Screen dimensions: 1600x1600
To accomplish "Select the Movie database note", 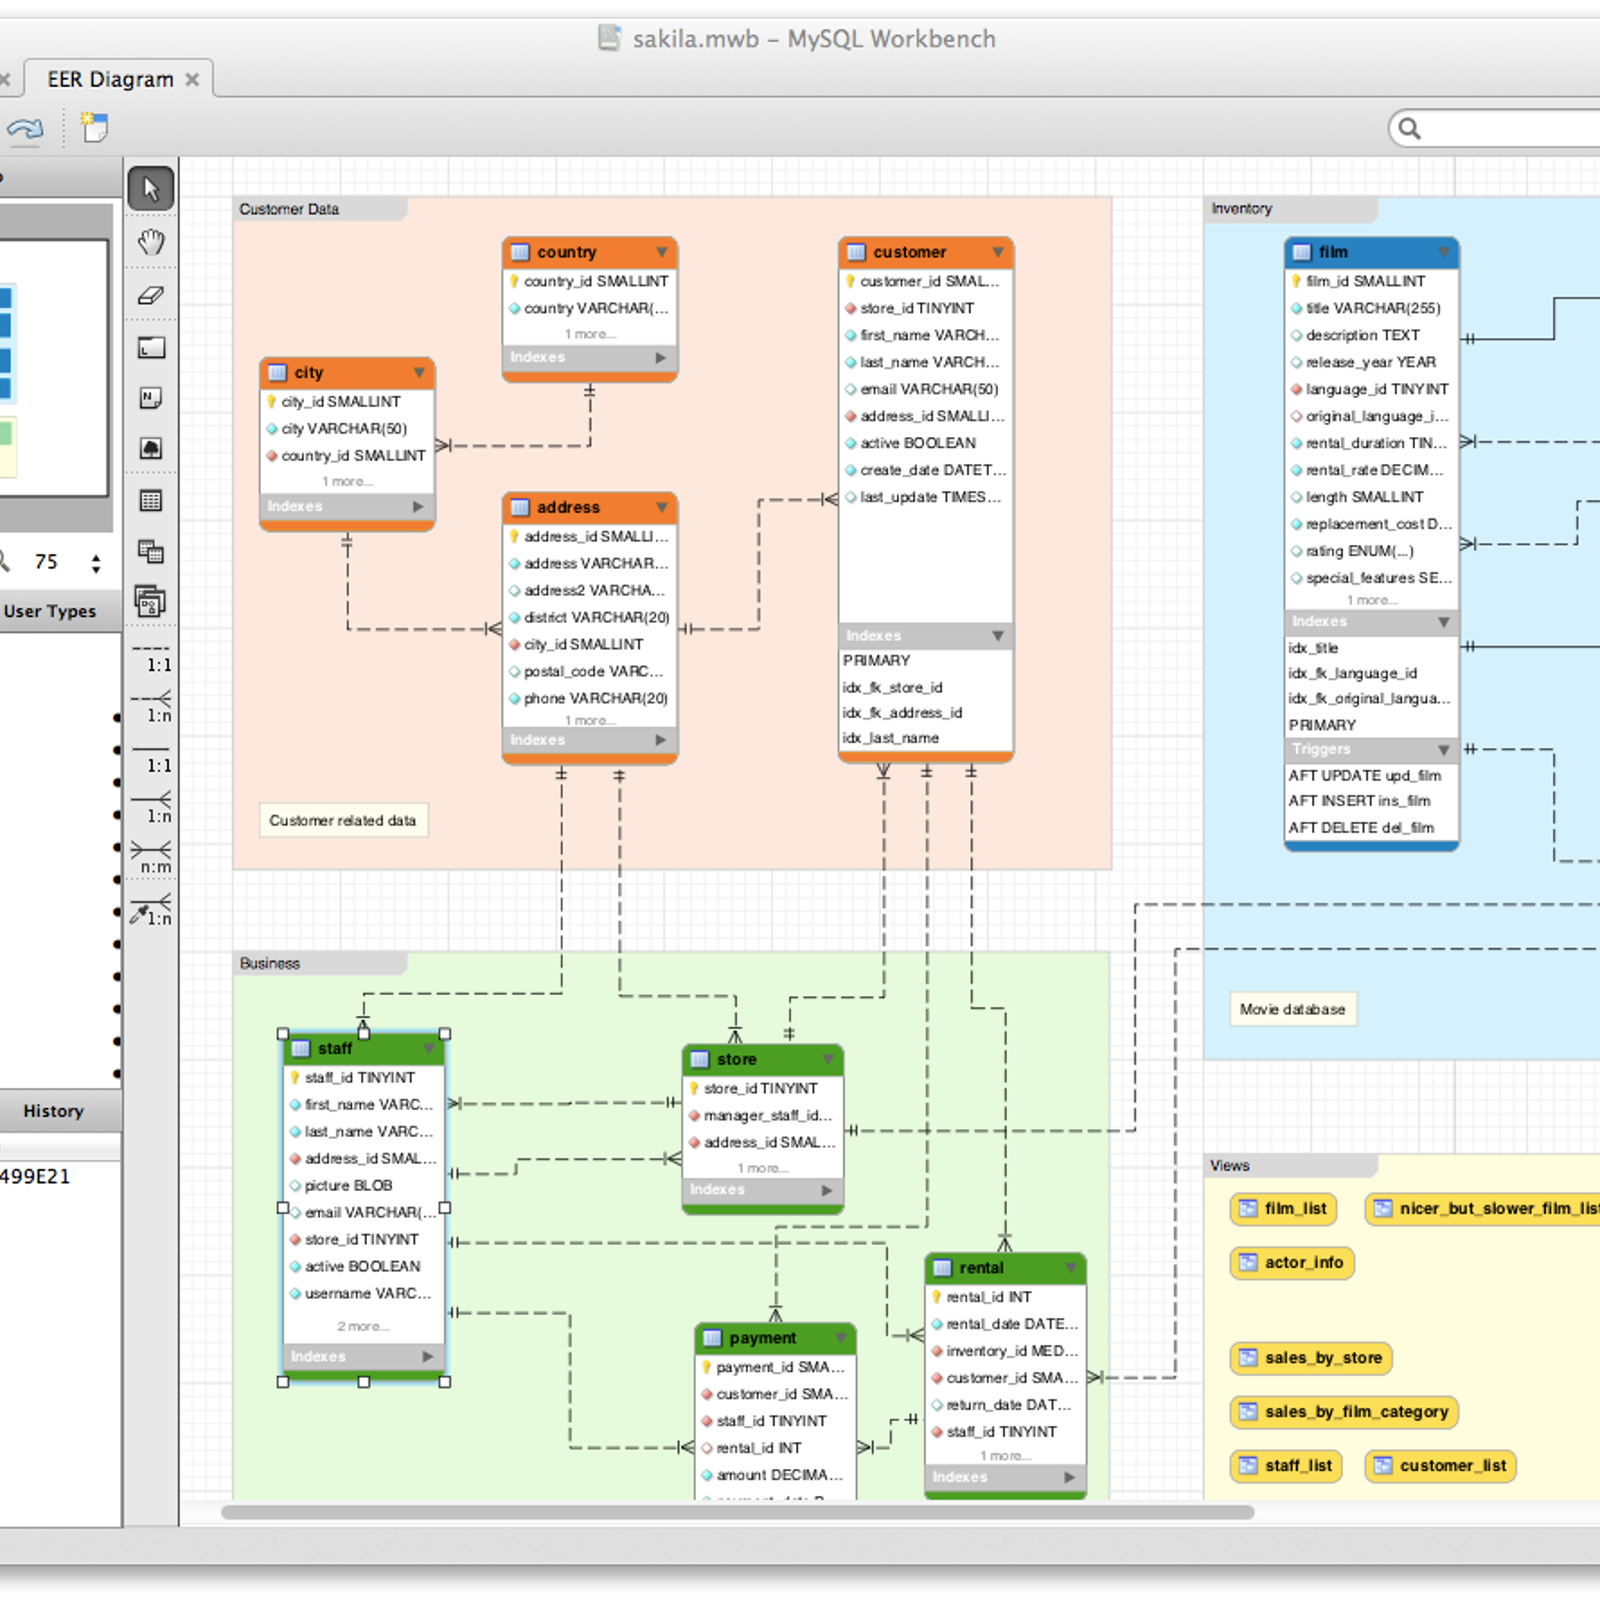I will click(1292, 1009).
